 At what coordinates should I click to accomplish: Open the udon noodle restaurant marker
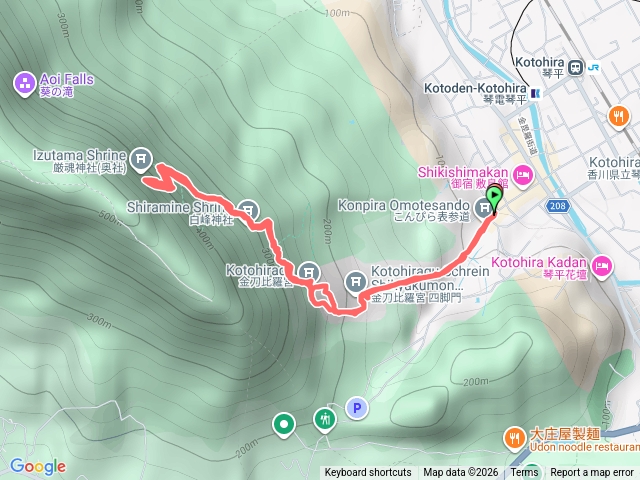coord(515,439)
